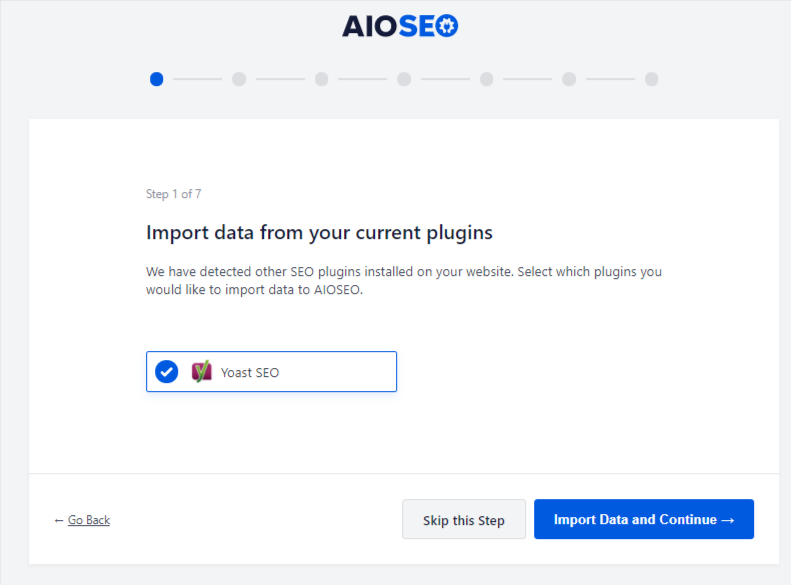Click the sixth step progress dot
Image resolution: width=791 pixels, height=585 pixels.
coord(569,79)
